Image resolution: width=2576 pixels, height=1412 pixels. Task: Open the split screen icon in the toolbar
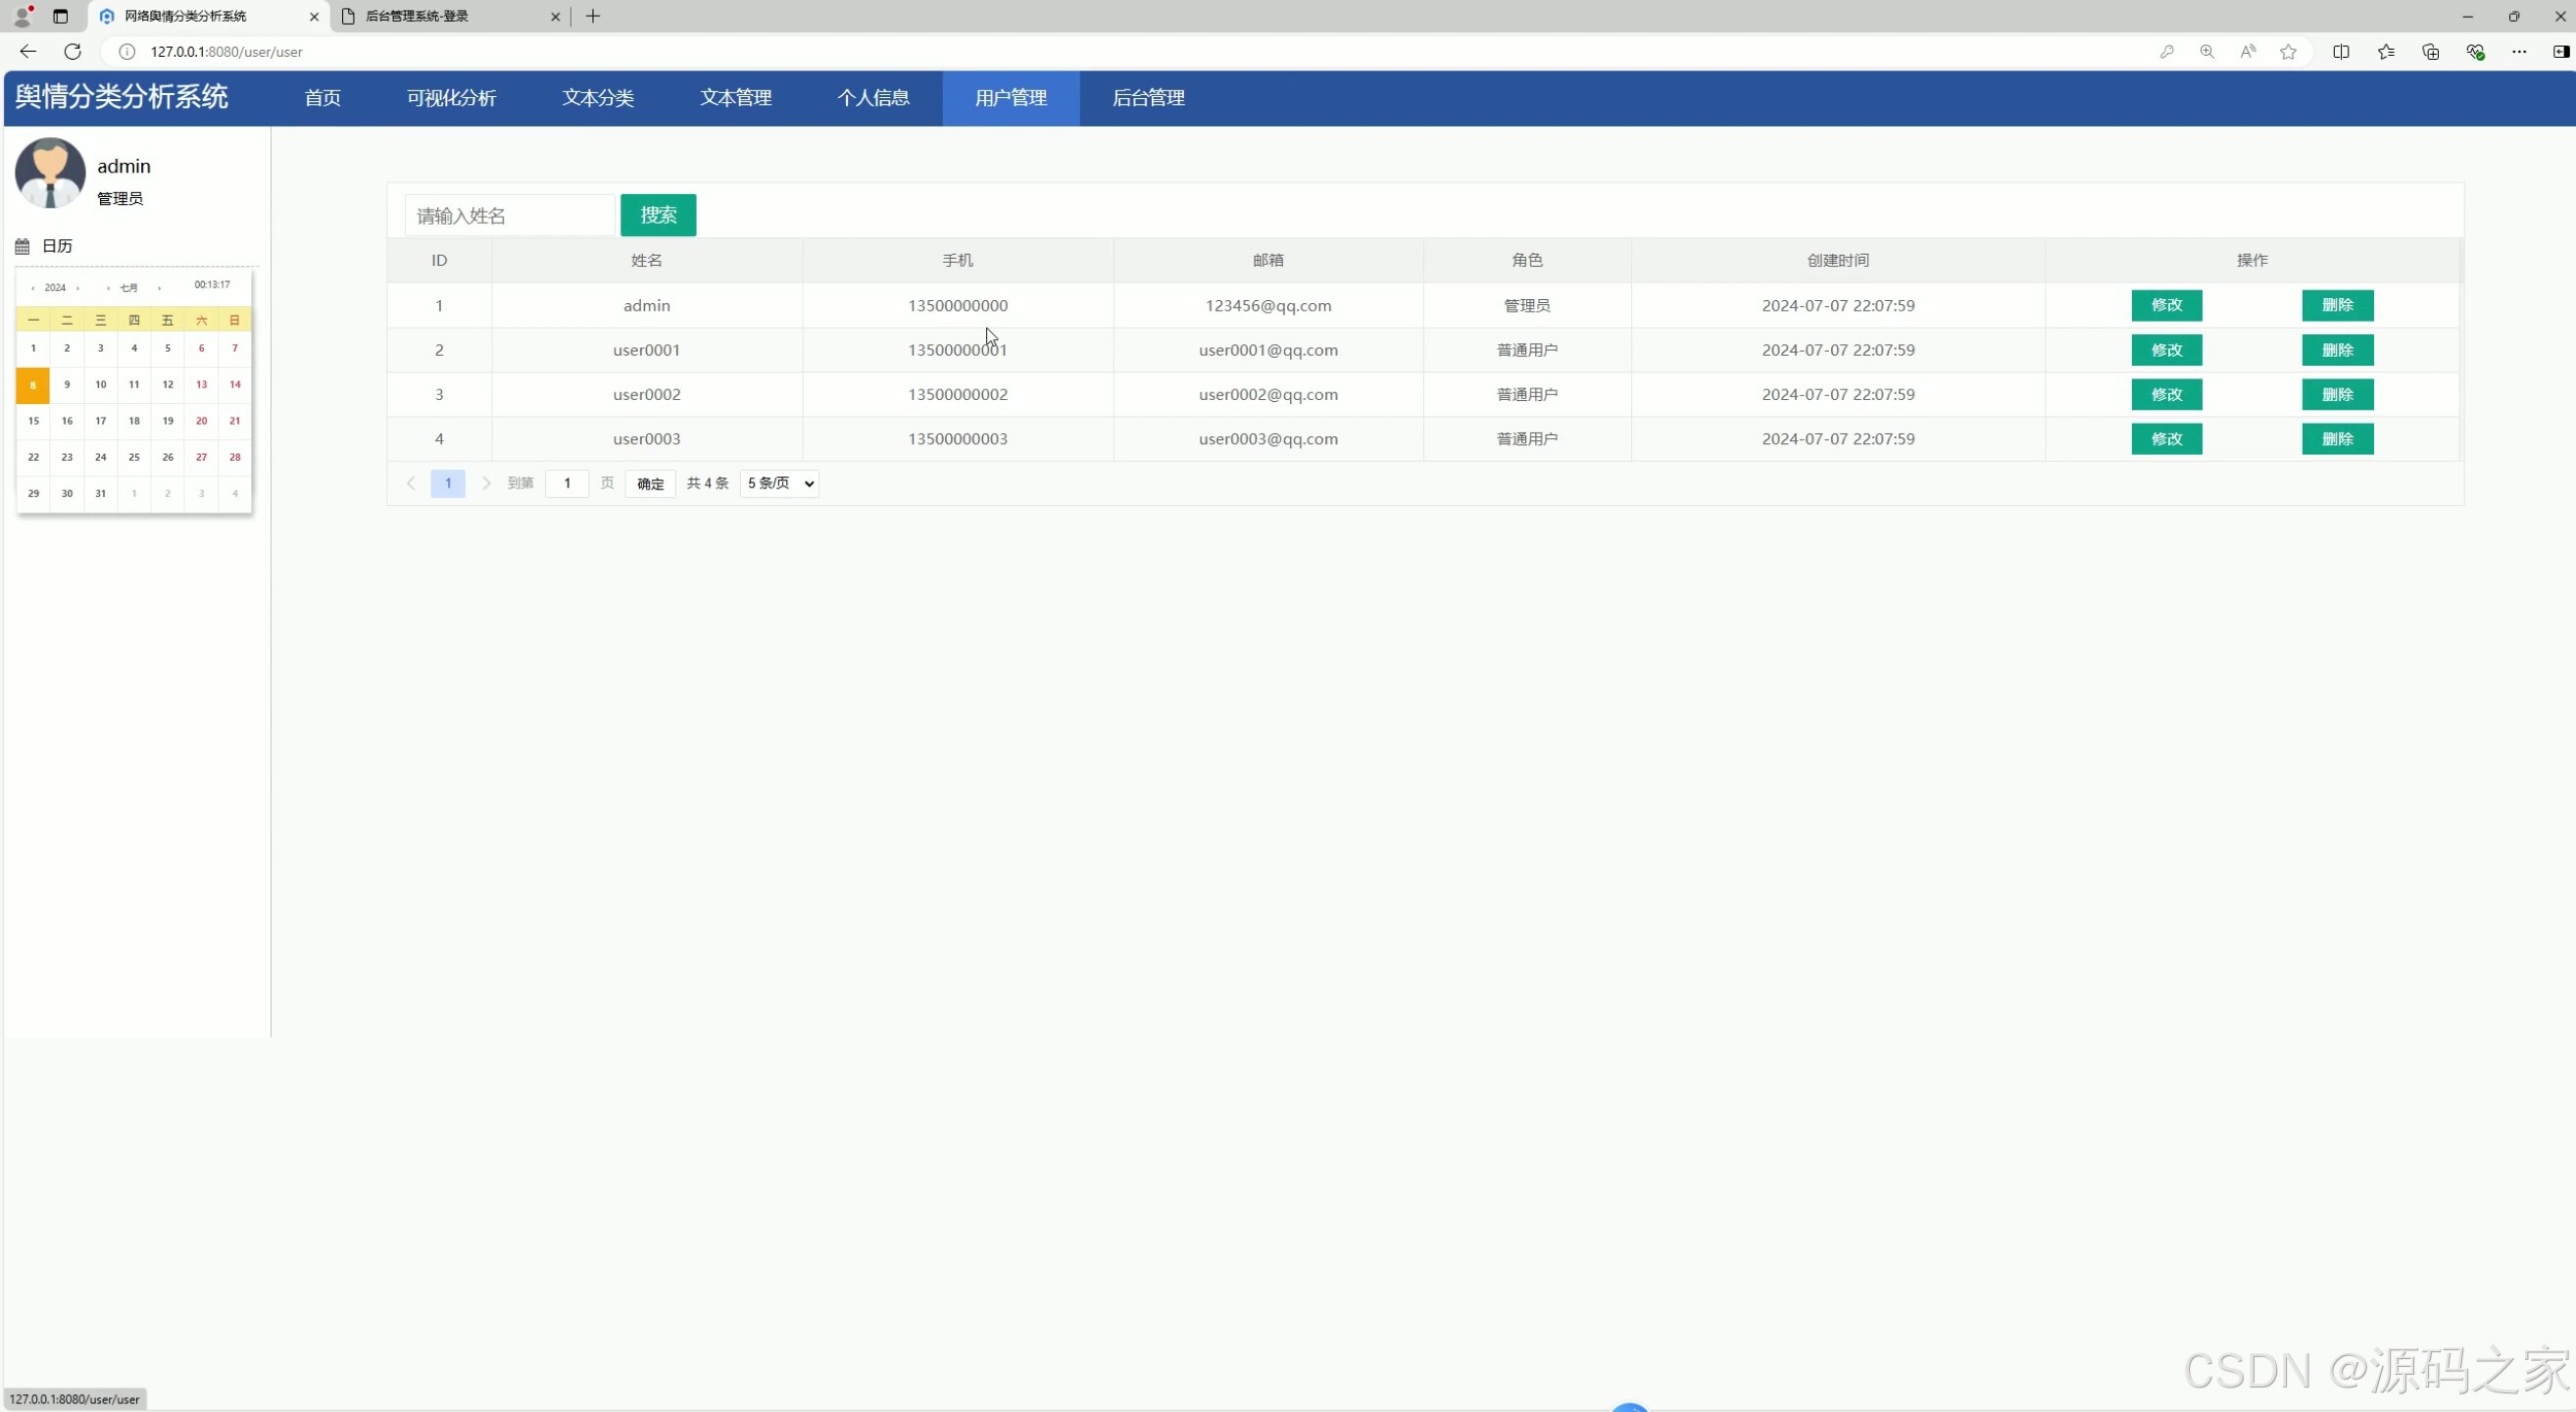pyautogui.click(x=2341, y=51)
